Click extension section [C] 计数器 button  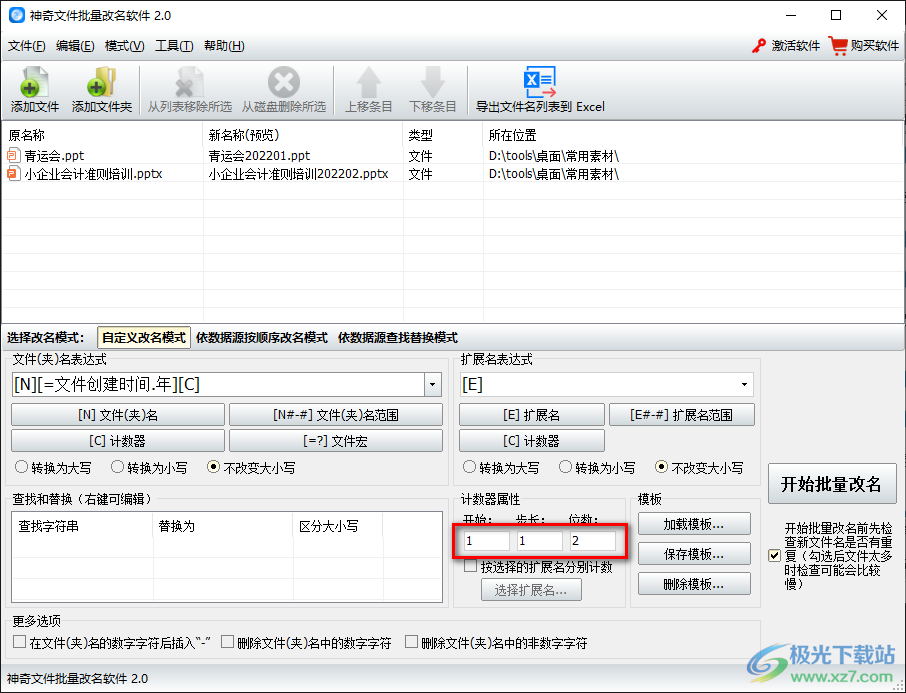(532, 440)
